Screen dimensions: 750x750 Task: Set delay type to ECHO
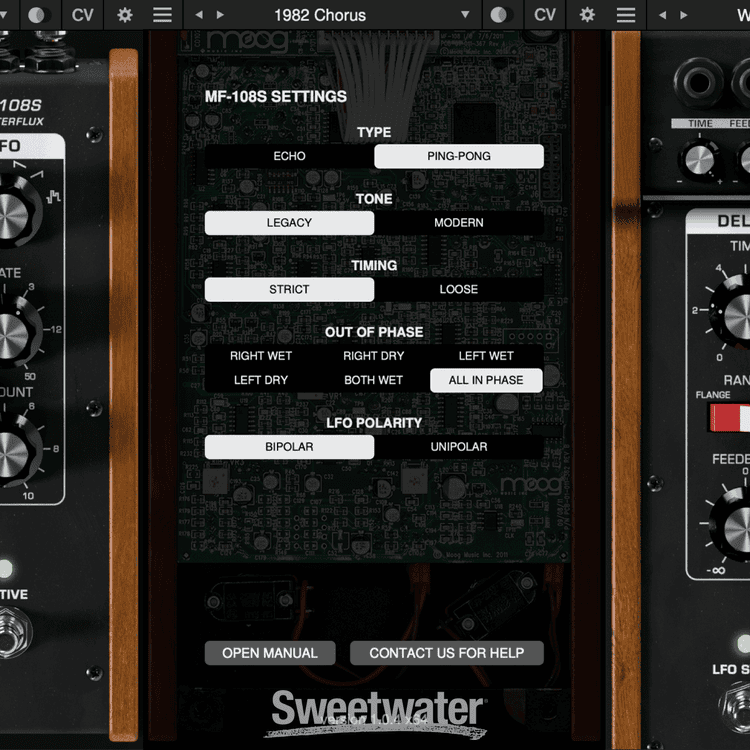(x=289, y=156)
